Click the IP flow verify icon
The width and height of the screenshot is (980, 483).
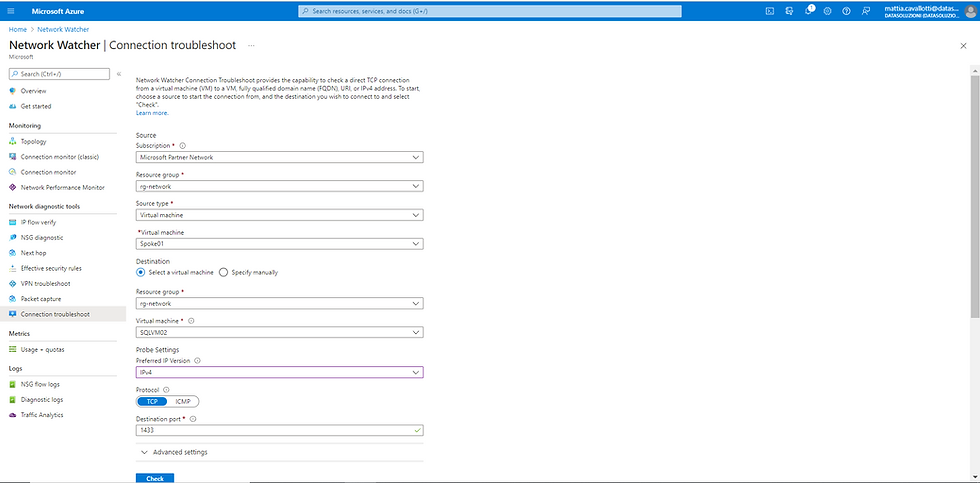(x=12, y=222)
